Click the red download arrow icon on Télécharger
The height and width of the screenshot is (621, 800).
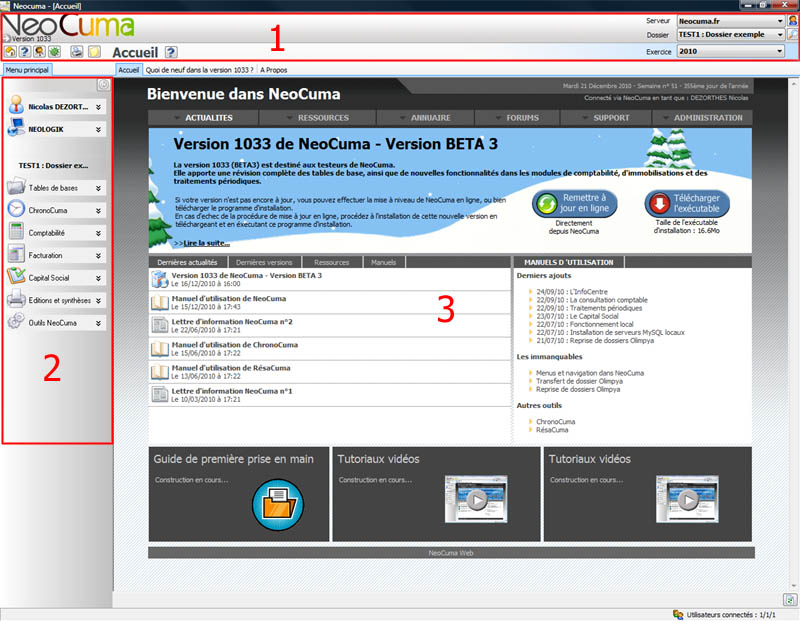coord(659,204)
